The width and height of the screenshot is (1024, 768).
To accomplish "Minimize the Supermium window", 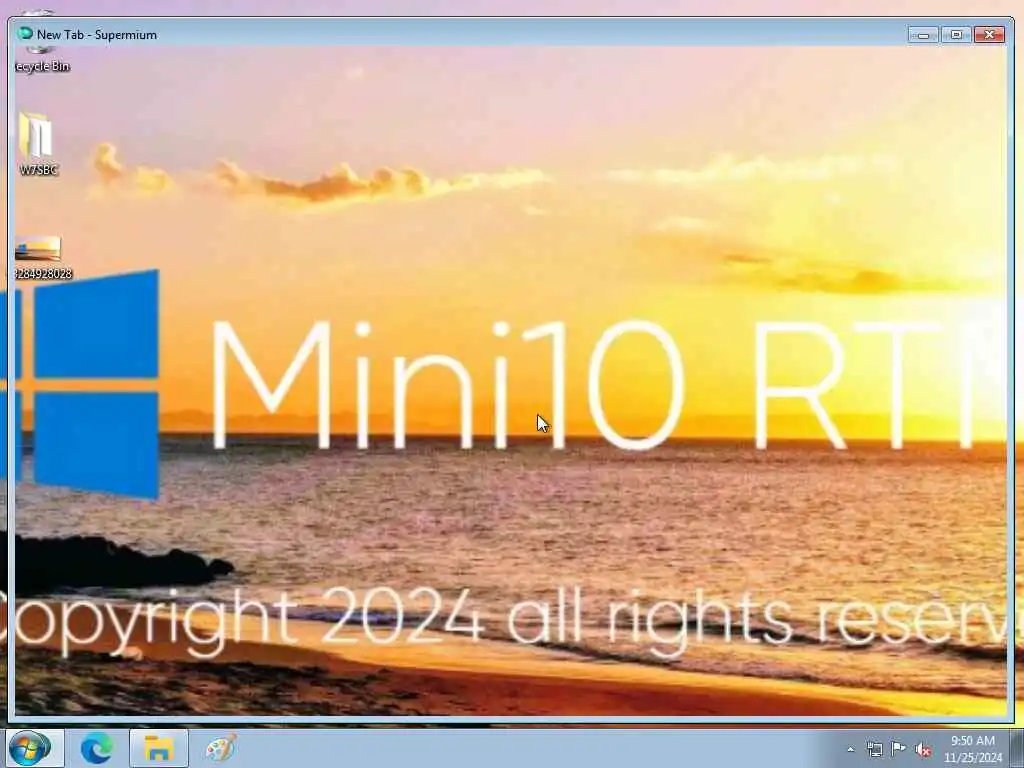I will point(923,35).
